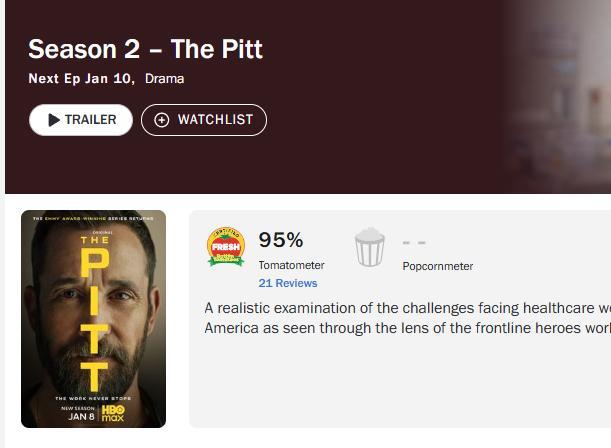Click the empty Popcornmeter score dashes
611x448 pixels.
pos(414,242)
